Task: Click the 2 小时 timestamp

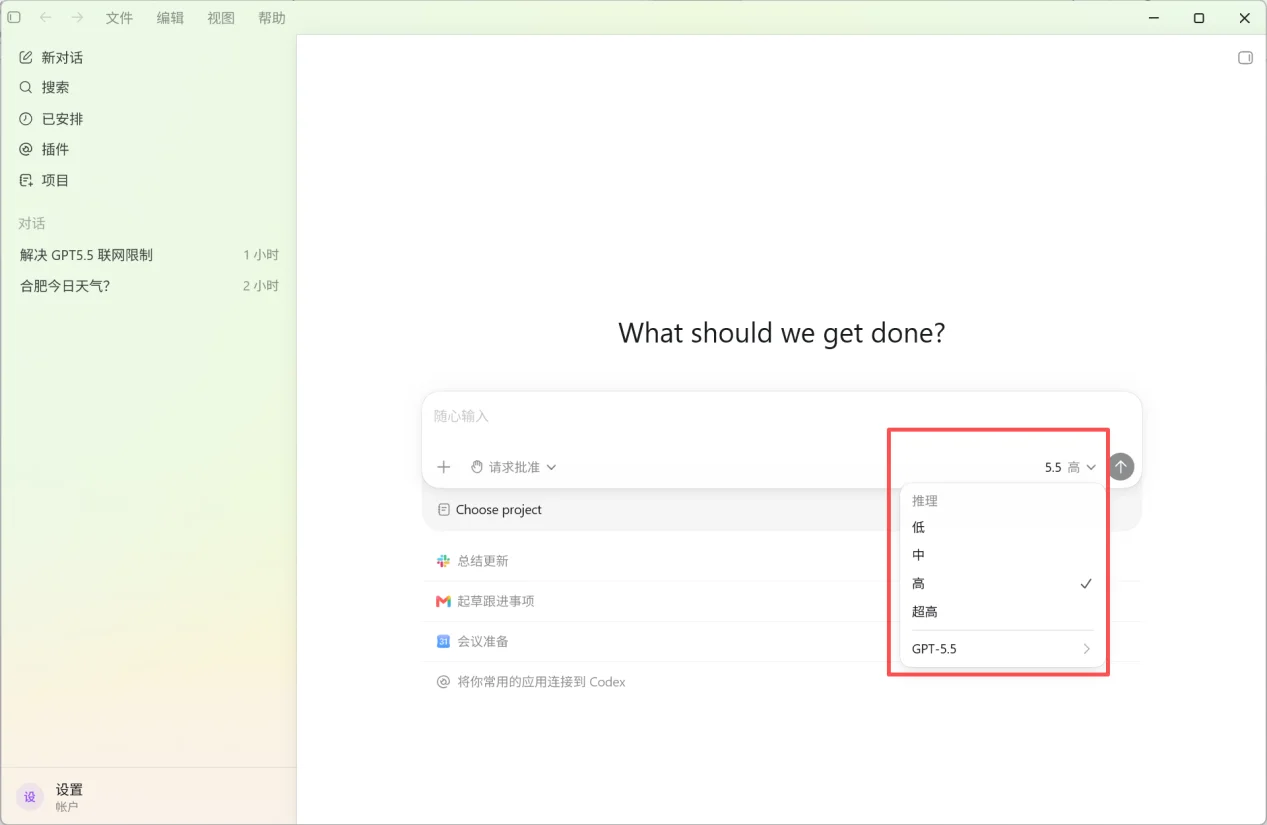Action: [x=261, y=286]
